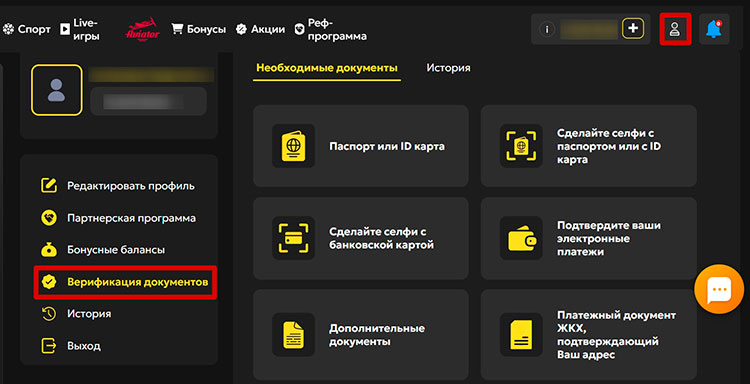The width and height of the screenshot is (750, 384).
Task: Open Платежный документ ЖКХ card
Action: [589, 335]
